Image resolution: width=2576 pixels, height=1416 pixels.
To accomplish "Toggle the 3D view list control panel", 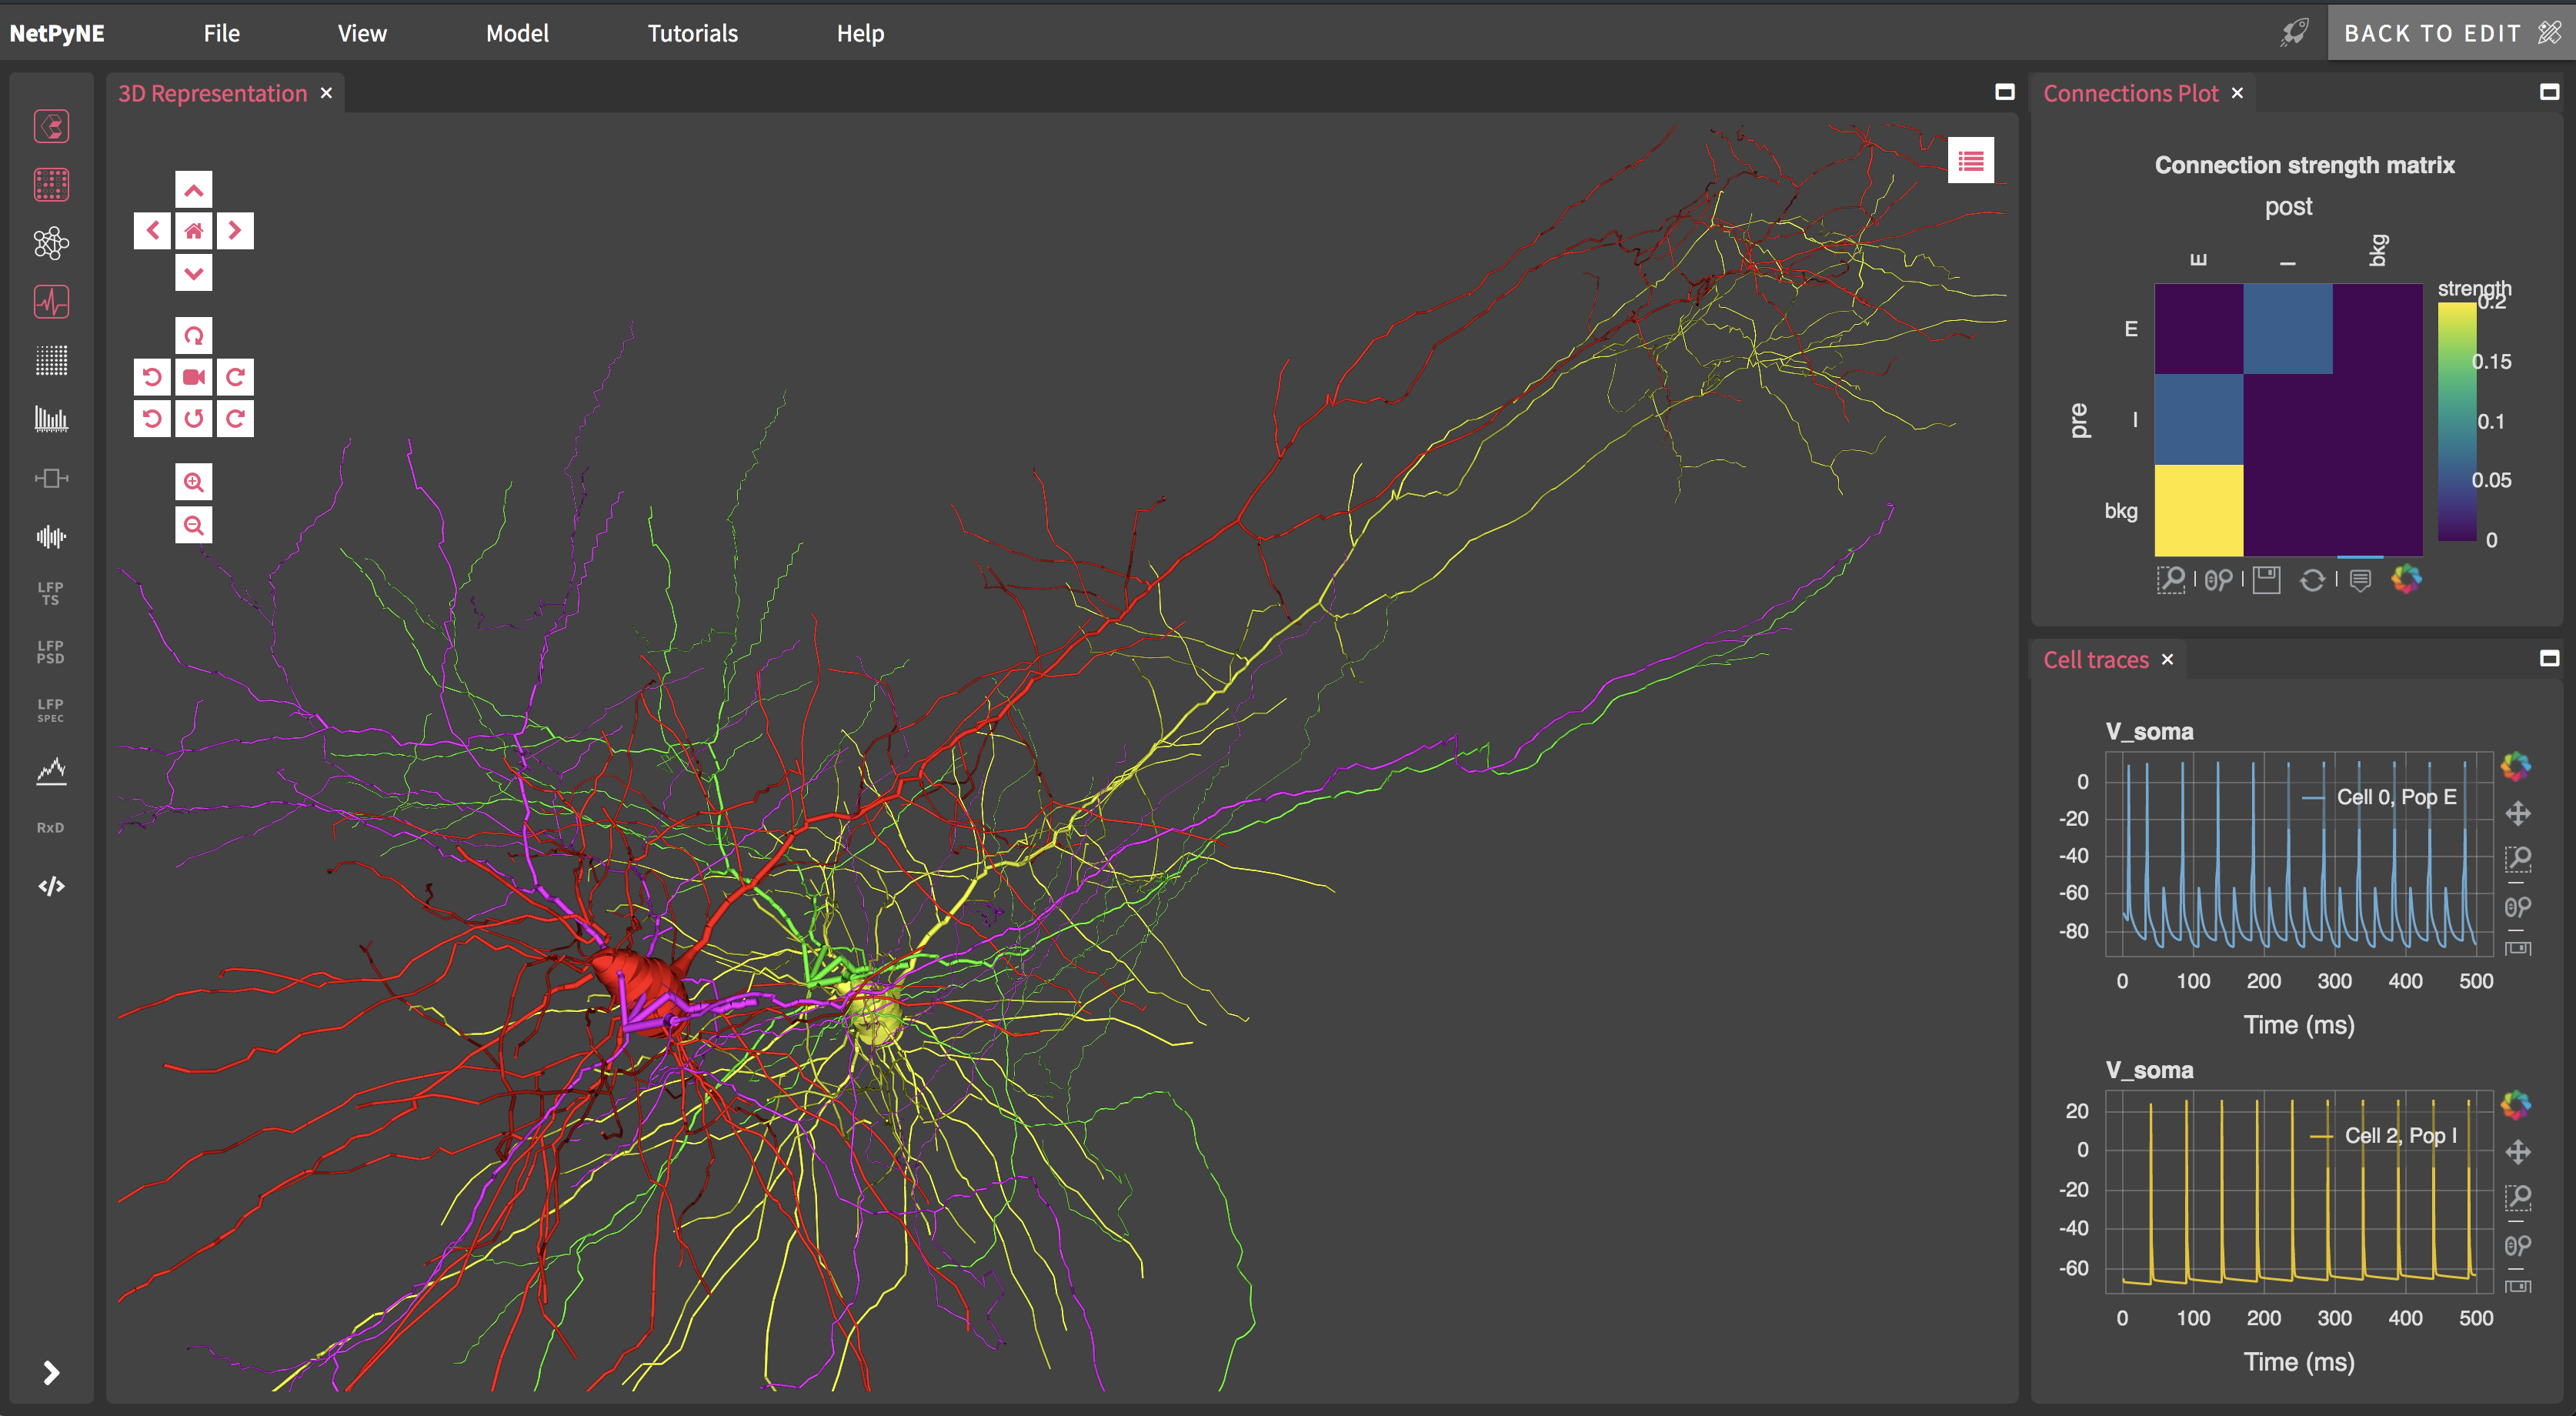I will point(1970,161).
